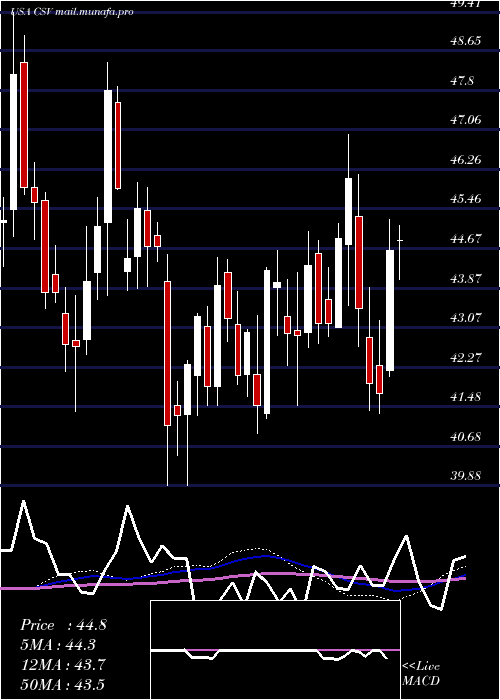Click the 43.87 price axis label
This screenshot has height=700, width=500.
[466, 279]
